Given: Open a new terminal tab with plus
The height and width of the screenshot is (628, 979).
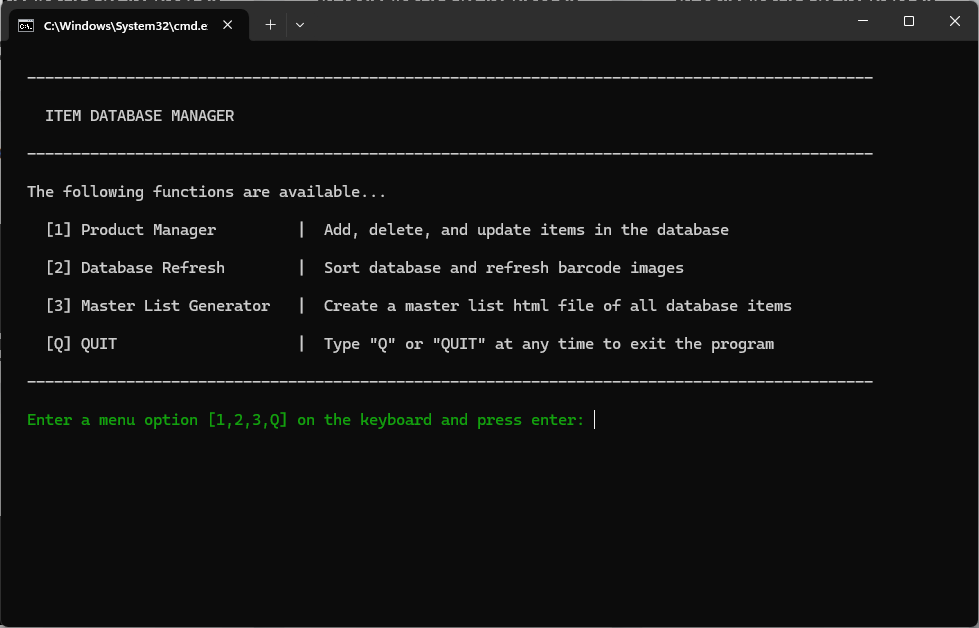Looking at the screenshot, I should (270, 25).
